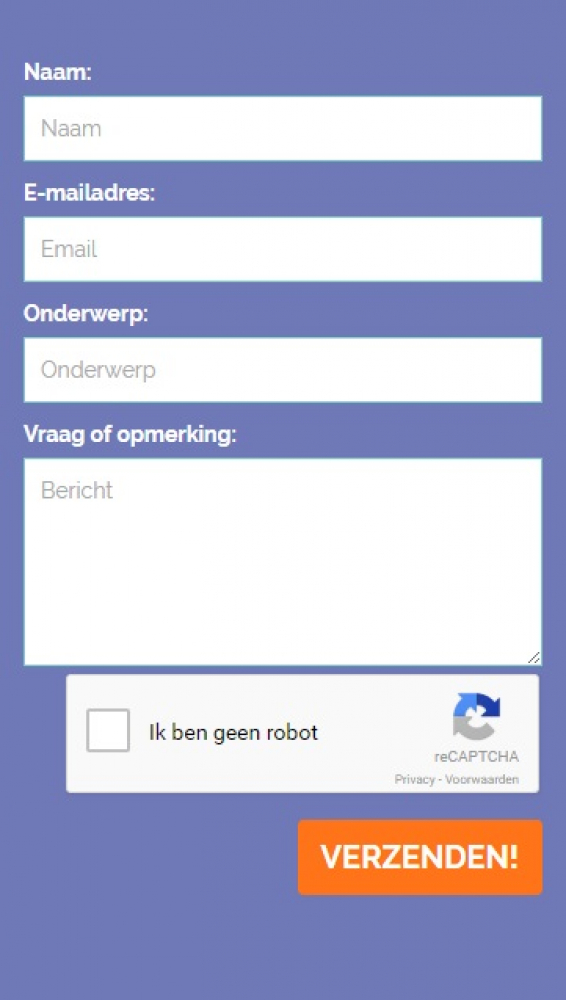The width and height of the screenshot is (566, 1000).
Task: Click the reCAPTCHA logo icon
Action: [x=477, y=716]
